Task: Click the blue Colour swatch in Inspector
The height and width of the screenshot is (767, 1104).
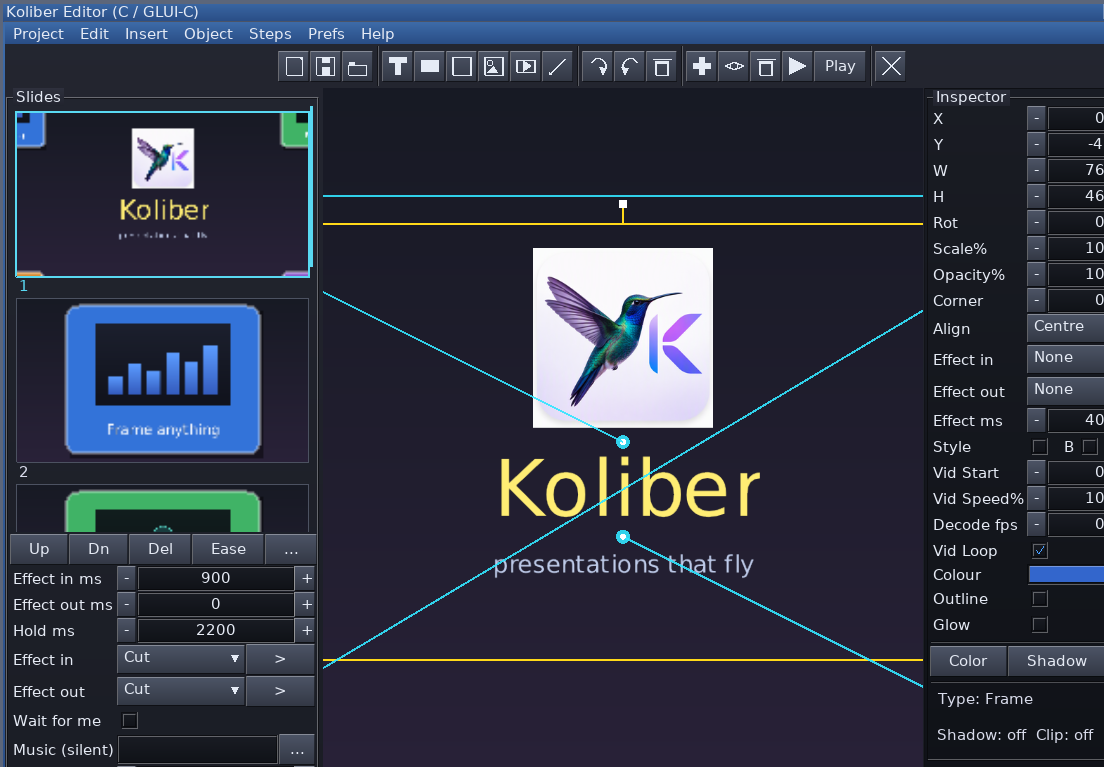Action: 1066,574
